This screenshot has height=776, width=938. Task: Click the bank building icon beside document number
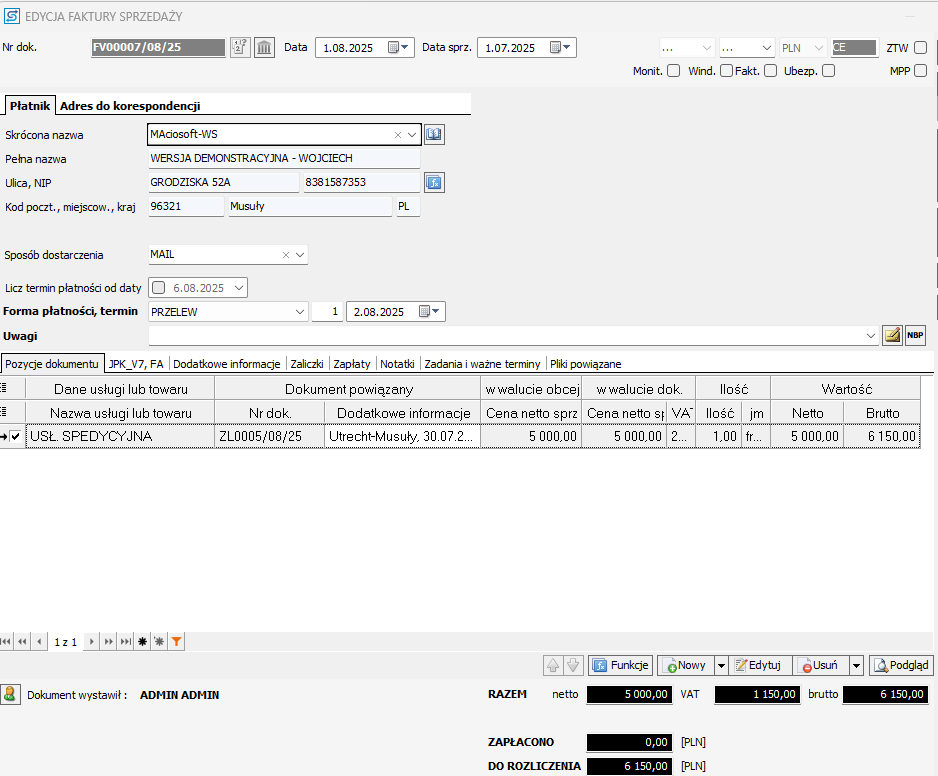tap(264, 48)
